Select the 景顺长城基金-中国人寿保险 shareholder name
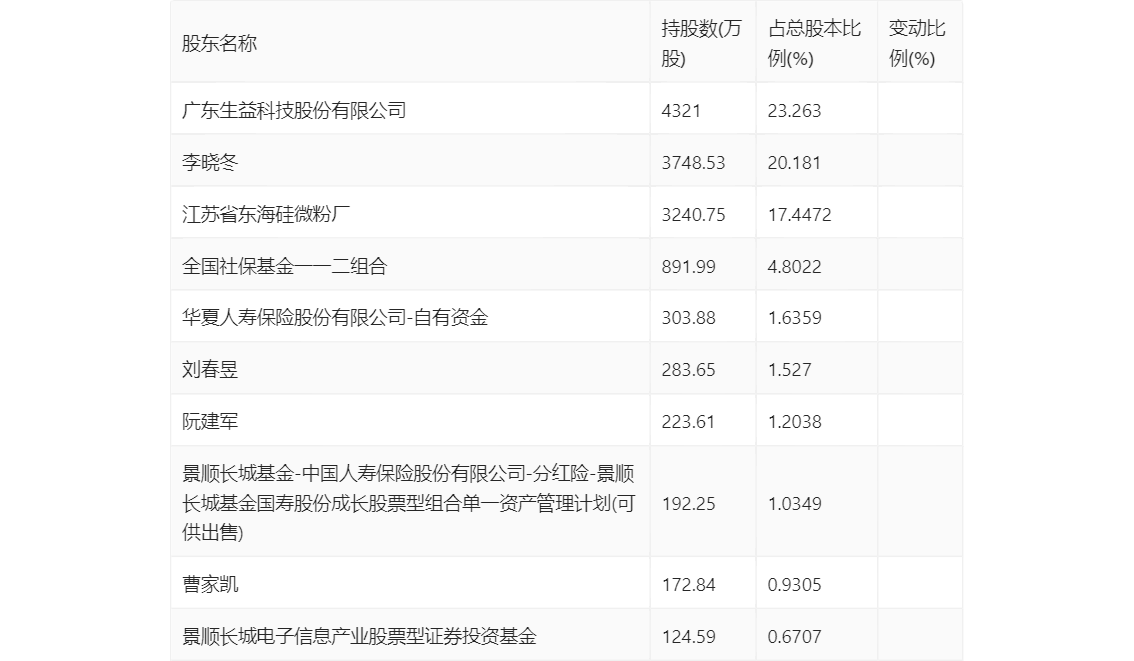 click(x=409, y=503)
